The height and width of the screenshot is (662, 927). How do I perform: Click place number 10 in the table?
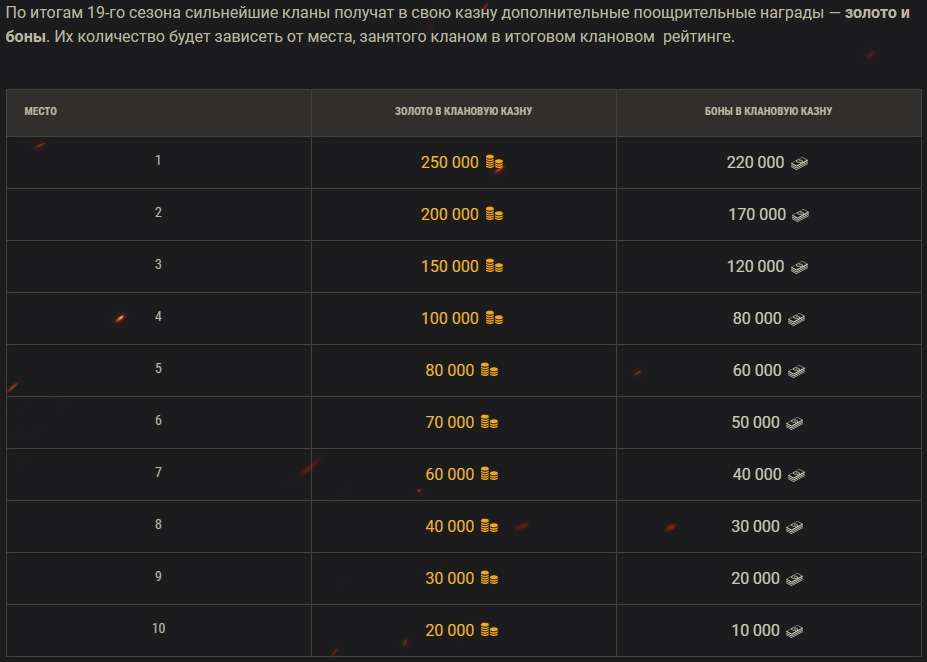click(158, 629)
